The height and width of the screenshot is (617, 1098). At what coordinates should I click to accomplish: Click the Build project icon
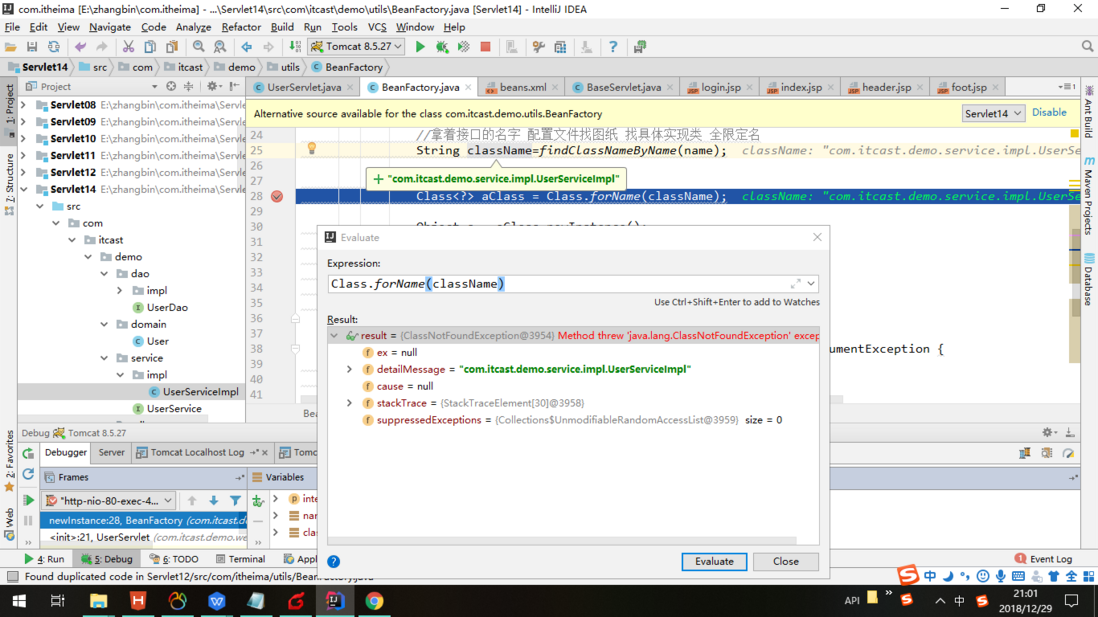coord(295,47)
